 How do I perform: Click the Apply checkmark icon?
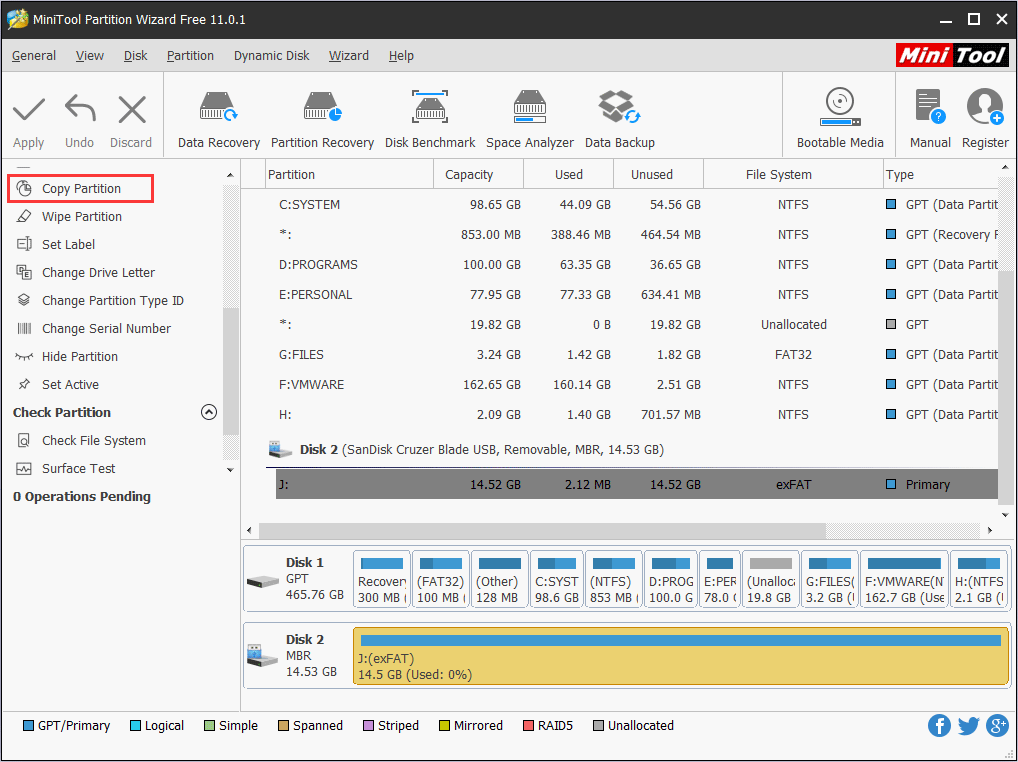coord(29,110)
